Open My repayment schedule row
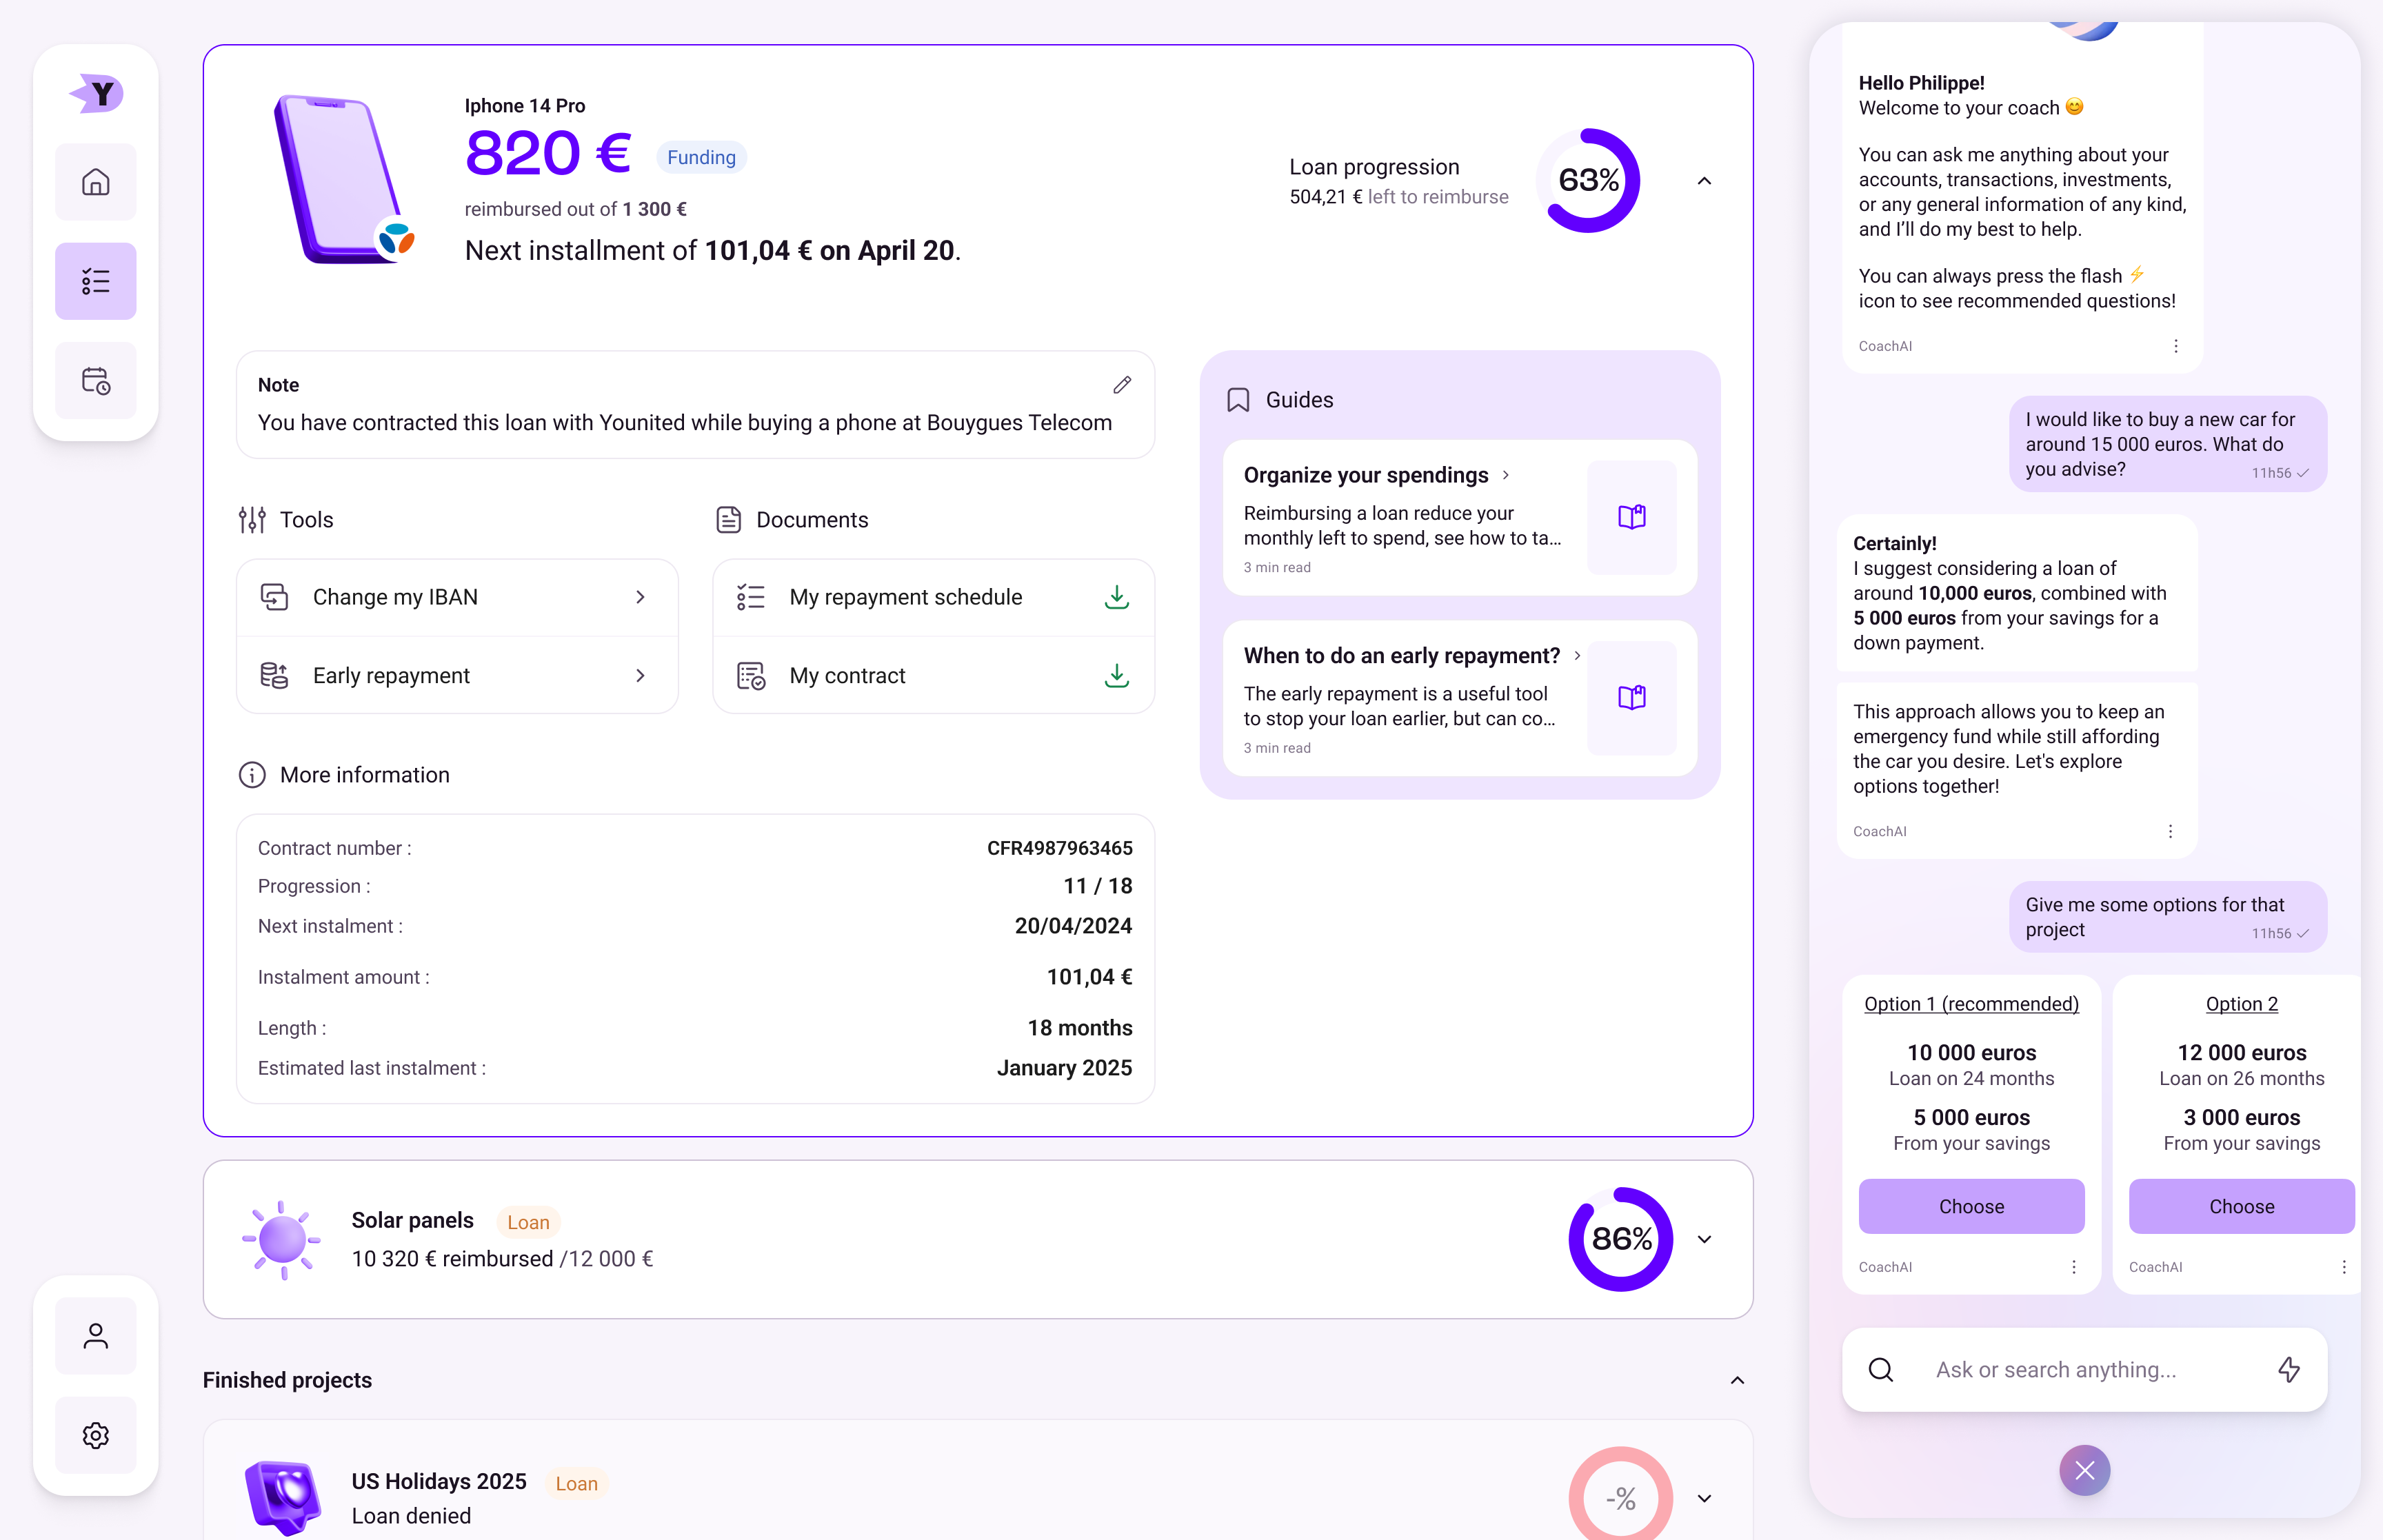Screen dimensions: 2383x1540 coord(933,597)
